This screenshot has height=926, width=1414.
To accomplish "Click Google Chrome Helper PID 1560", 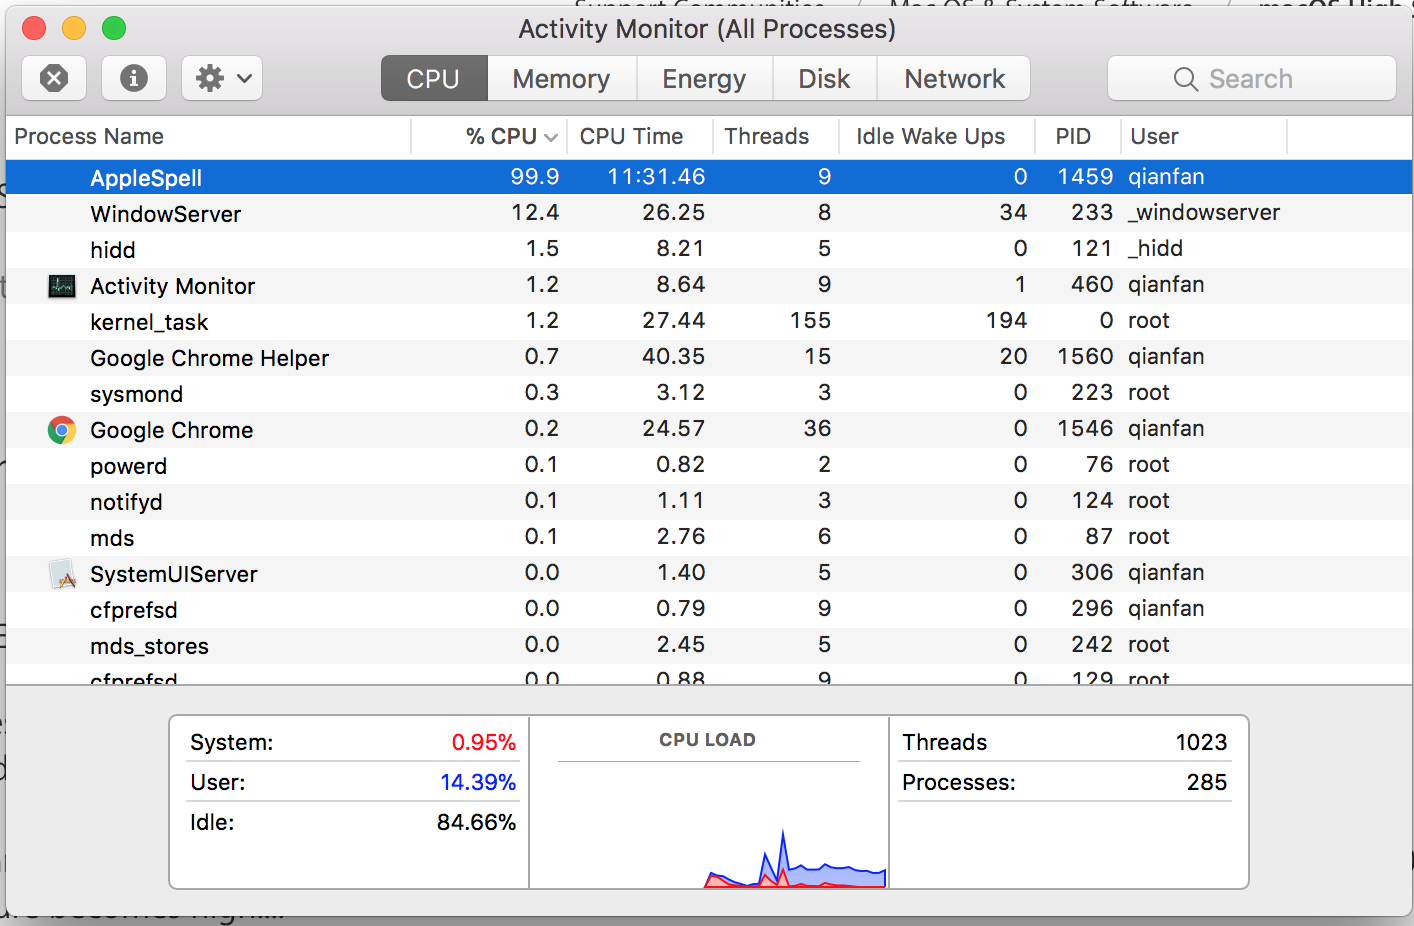I will coord(1085,357).
